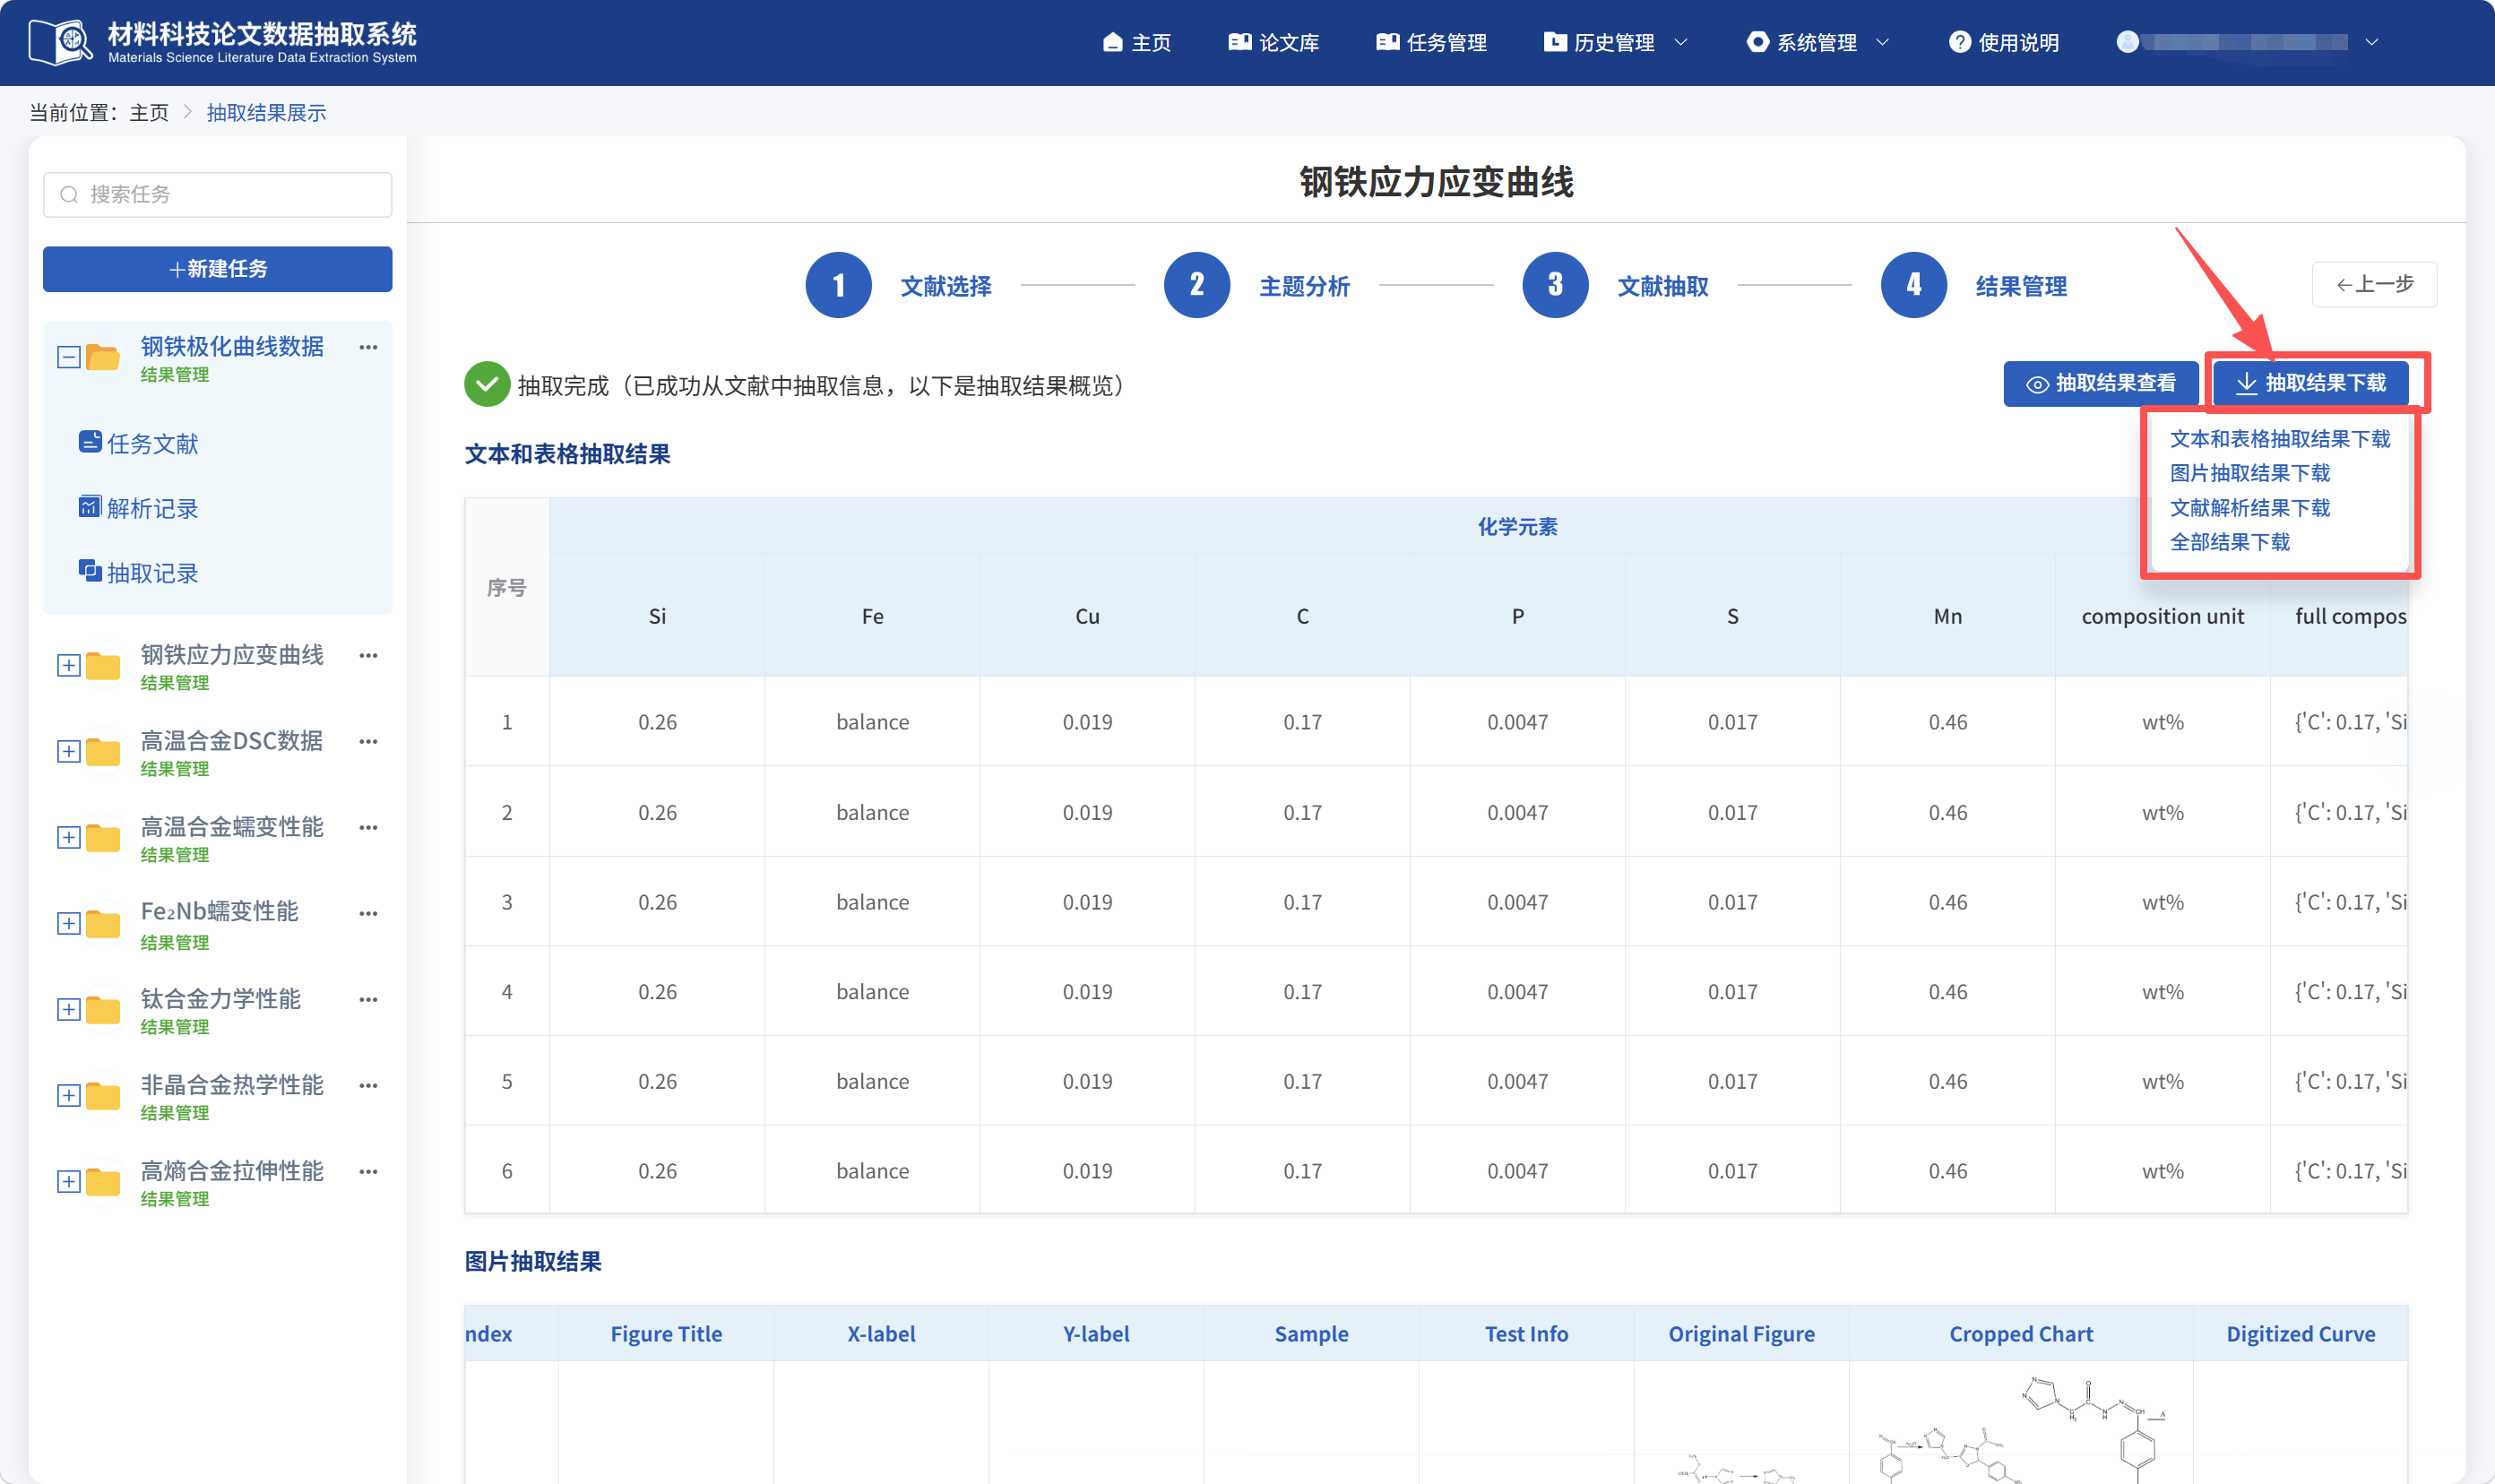This screenshot has width=2495, height=1484.
Task: Click the search magnifier icon in task search
Action: coord(69,194)
